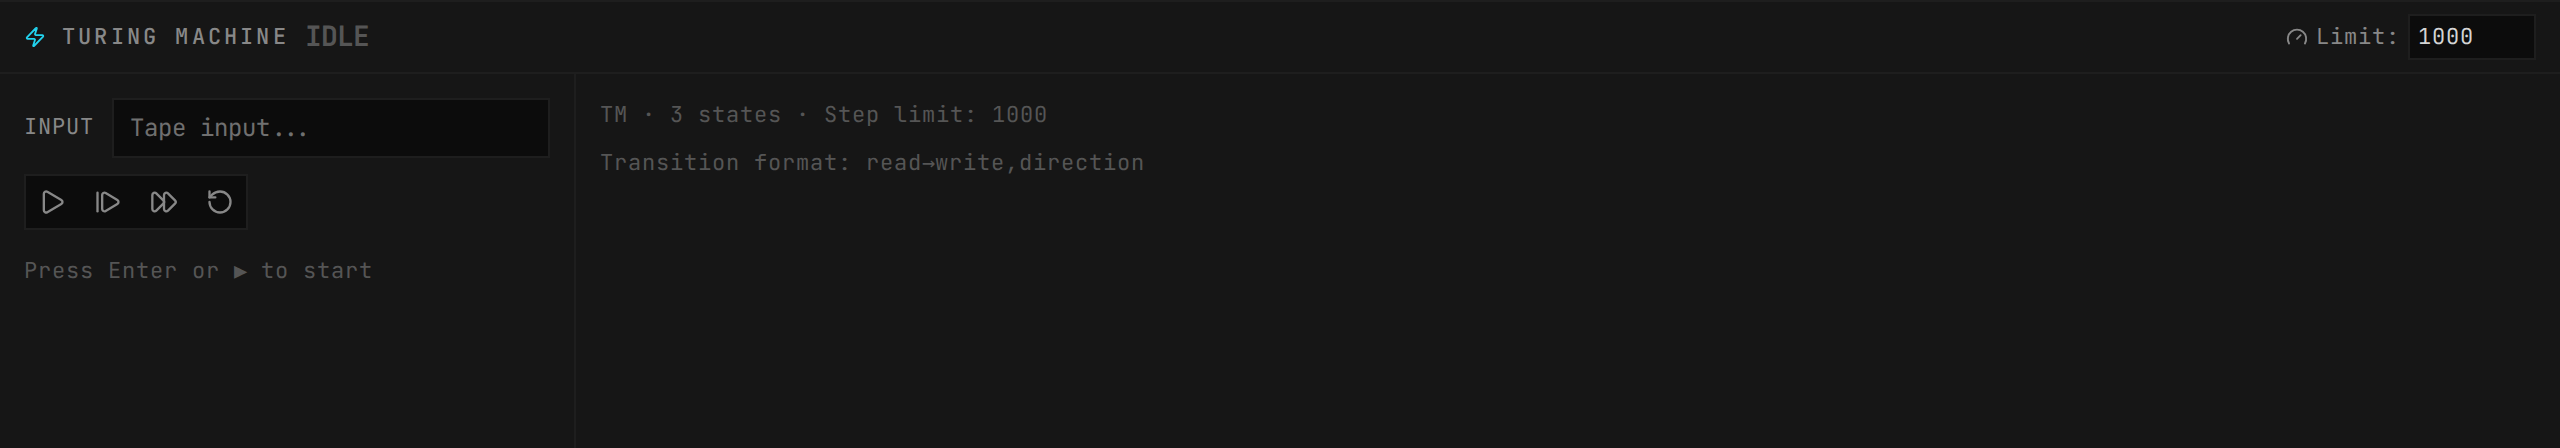Focus the Tape input field
Image resolution: width=2560 pixels, height=448 pixels.
pos(330,128)
